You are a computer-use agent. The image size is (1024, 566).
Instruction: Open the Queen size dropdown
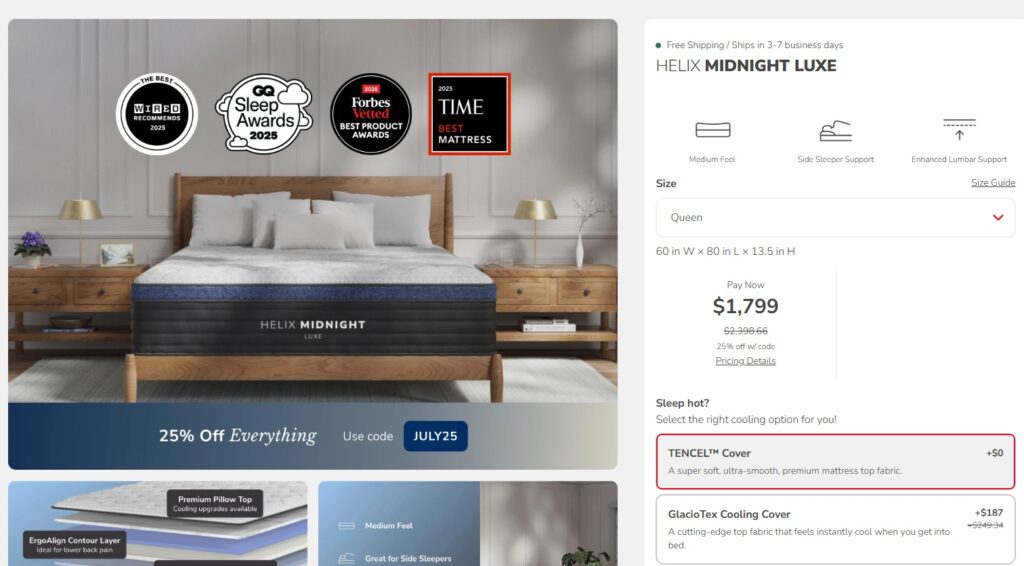[835, 217]
